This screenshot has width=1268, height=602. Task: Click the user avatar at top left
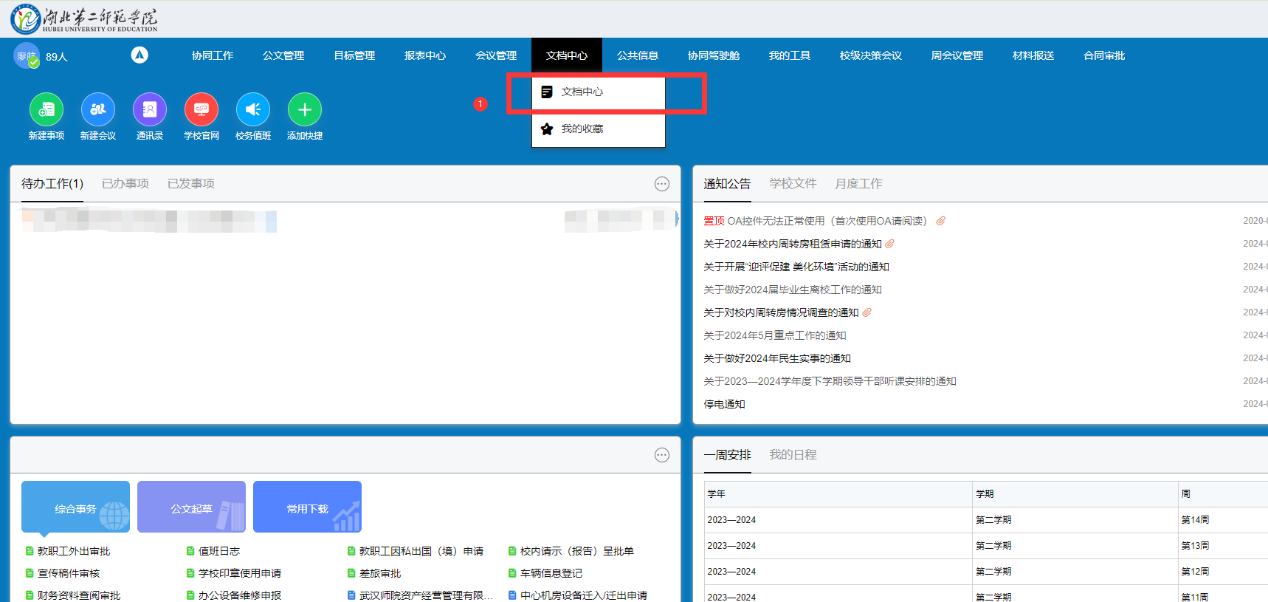click(x=25, y=56)
